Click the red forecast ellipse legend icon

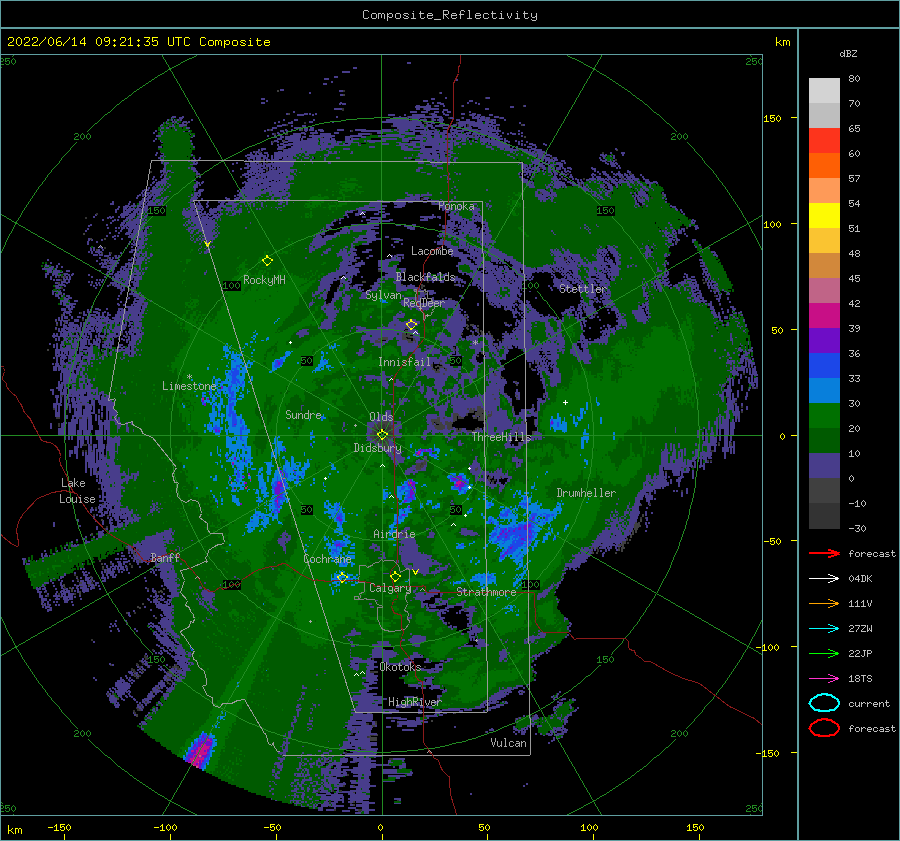click(x=824, y=728)
